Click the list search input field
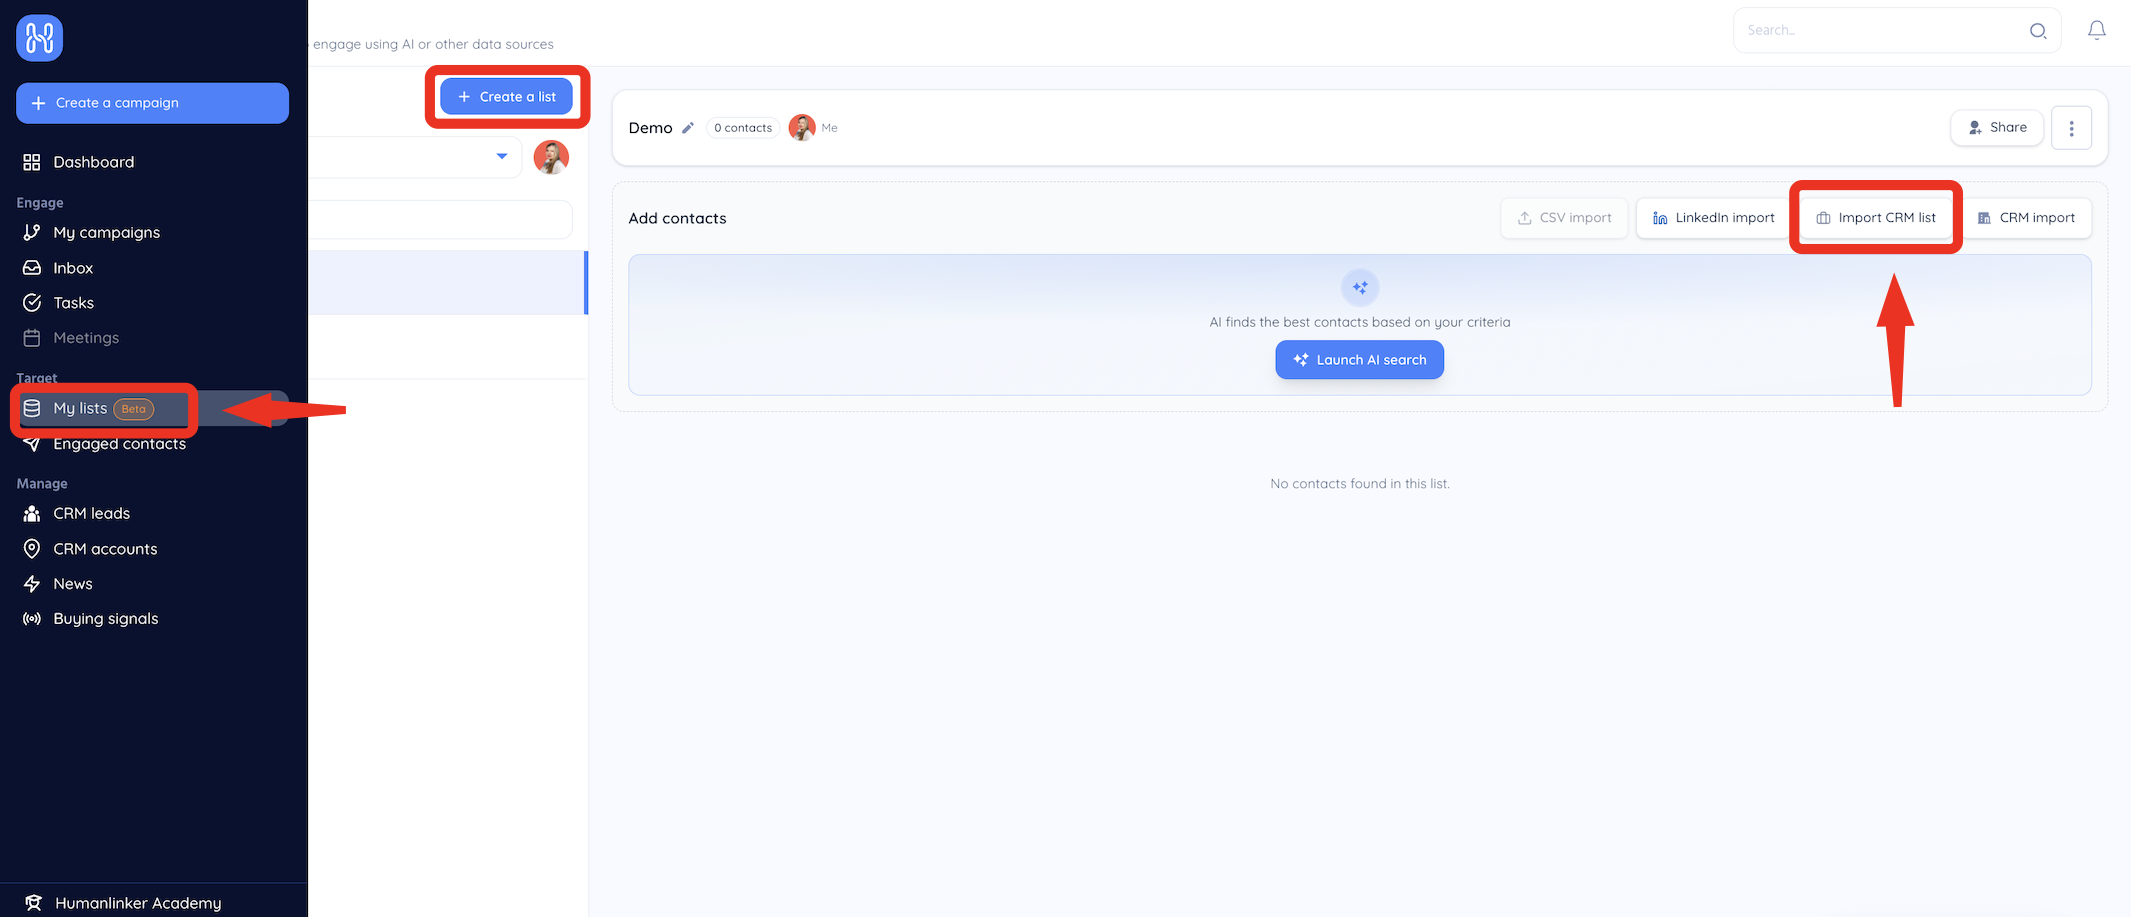Screen dimensions: 2131x917 [440, 220]
